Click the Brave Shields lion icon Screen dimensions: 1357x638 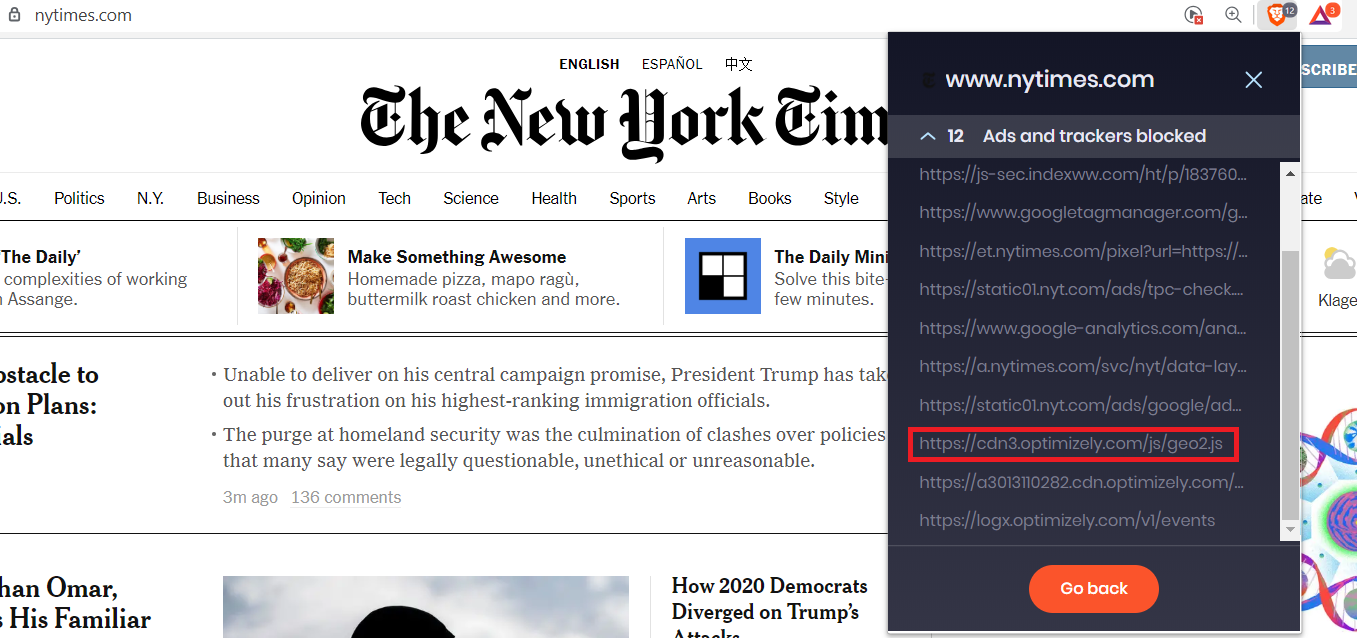(1275, 15)
